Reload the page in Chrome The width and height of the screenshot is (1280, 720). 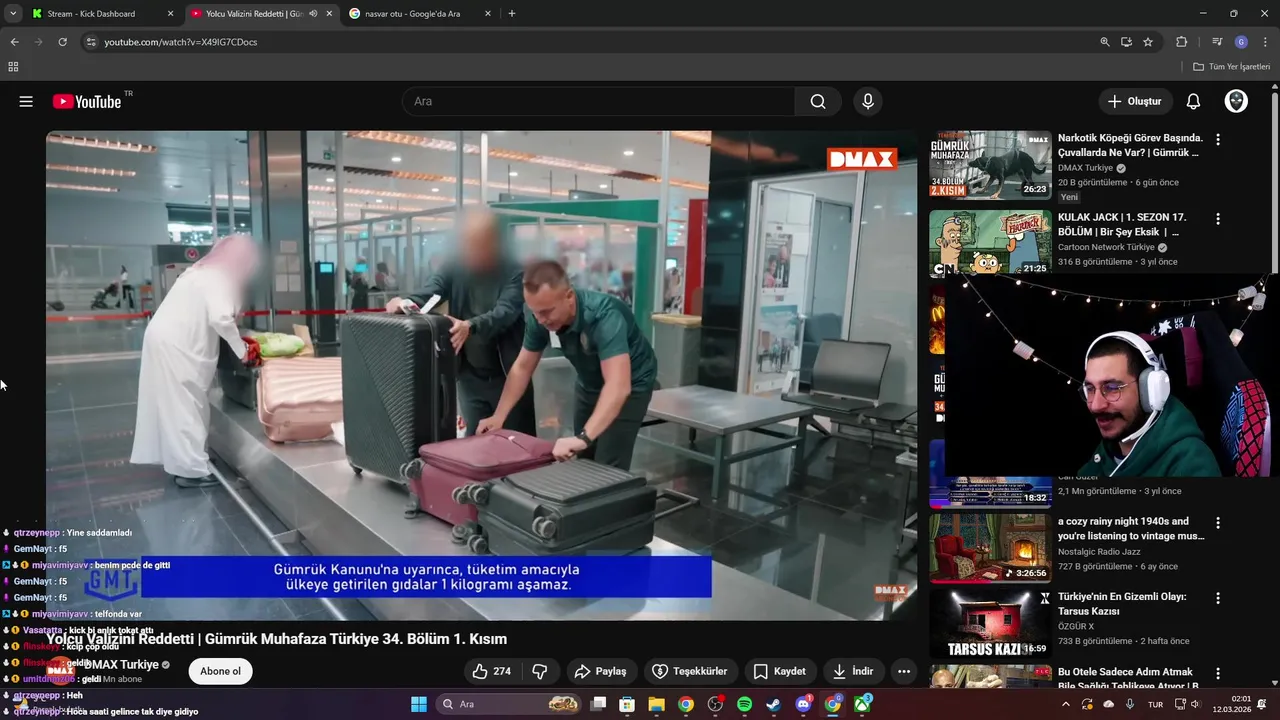coord(62,42)
